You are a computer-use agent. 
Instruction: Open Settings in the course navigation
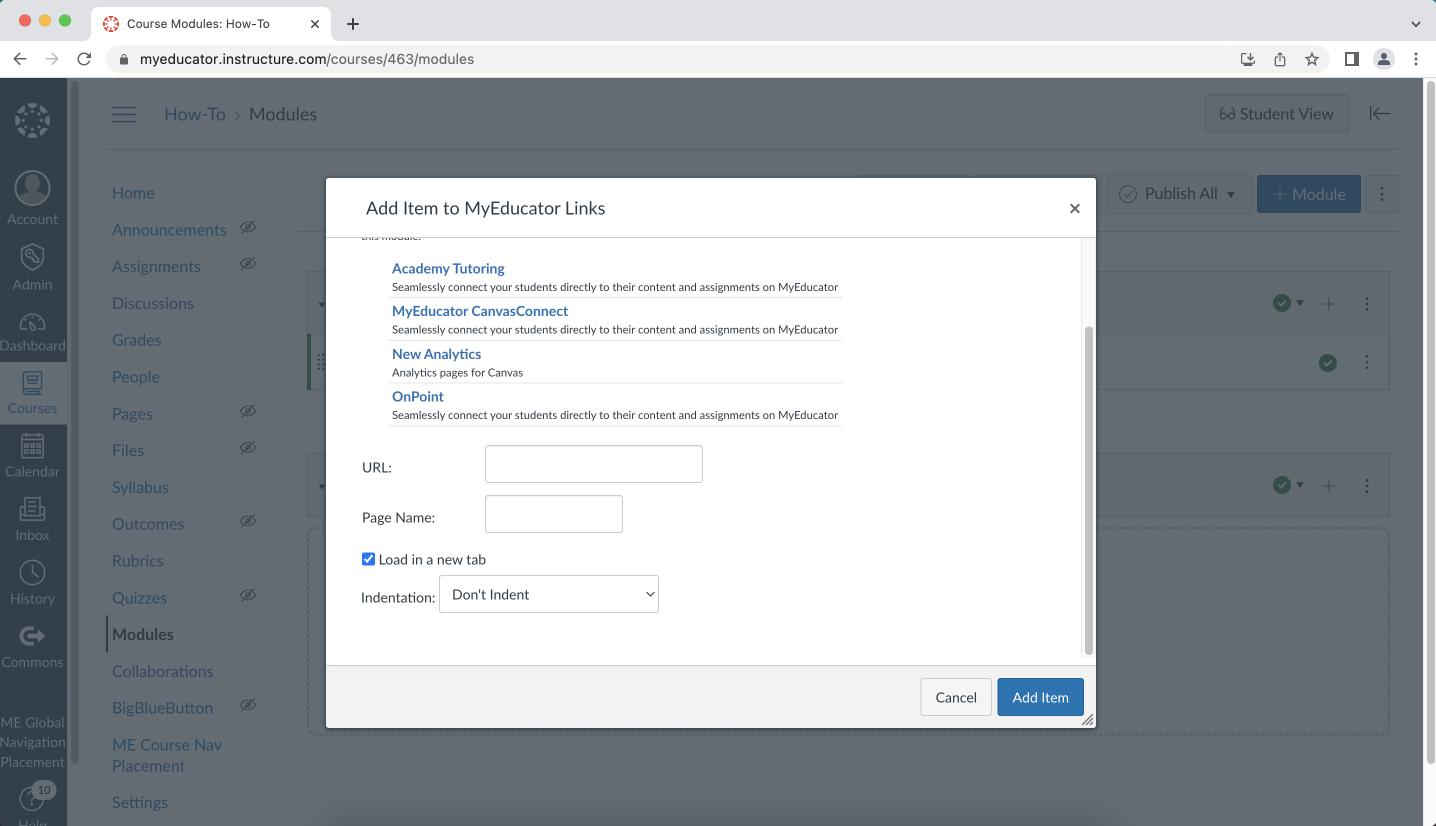(x=140, y=802)
